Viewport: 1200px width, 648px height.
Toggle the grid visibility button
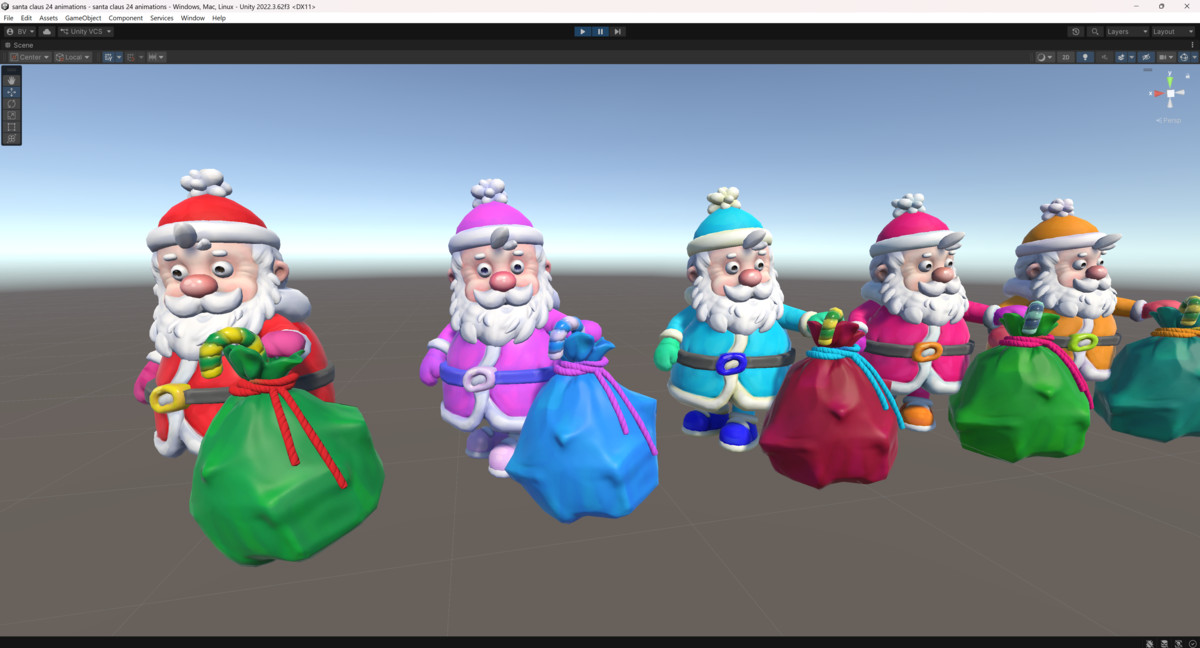pyautogui.click(x=108, y=57)
